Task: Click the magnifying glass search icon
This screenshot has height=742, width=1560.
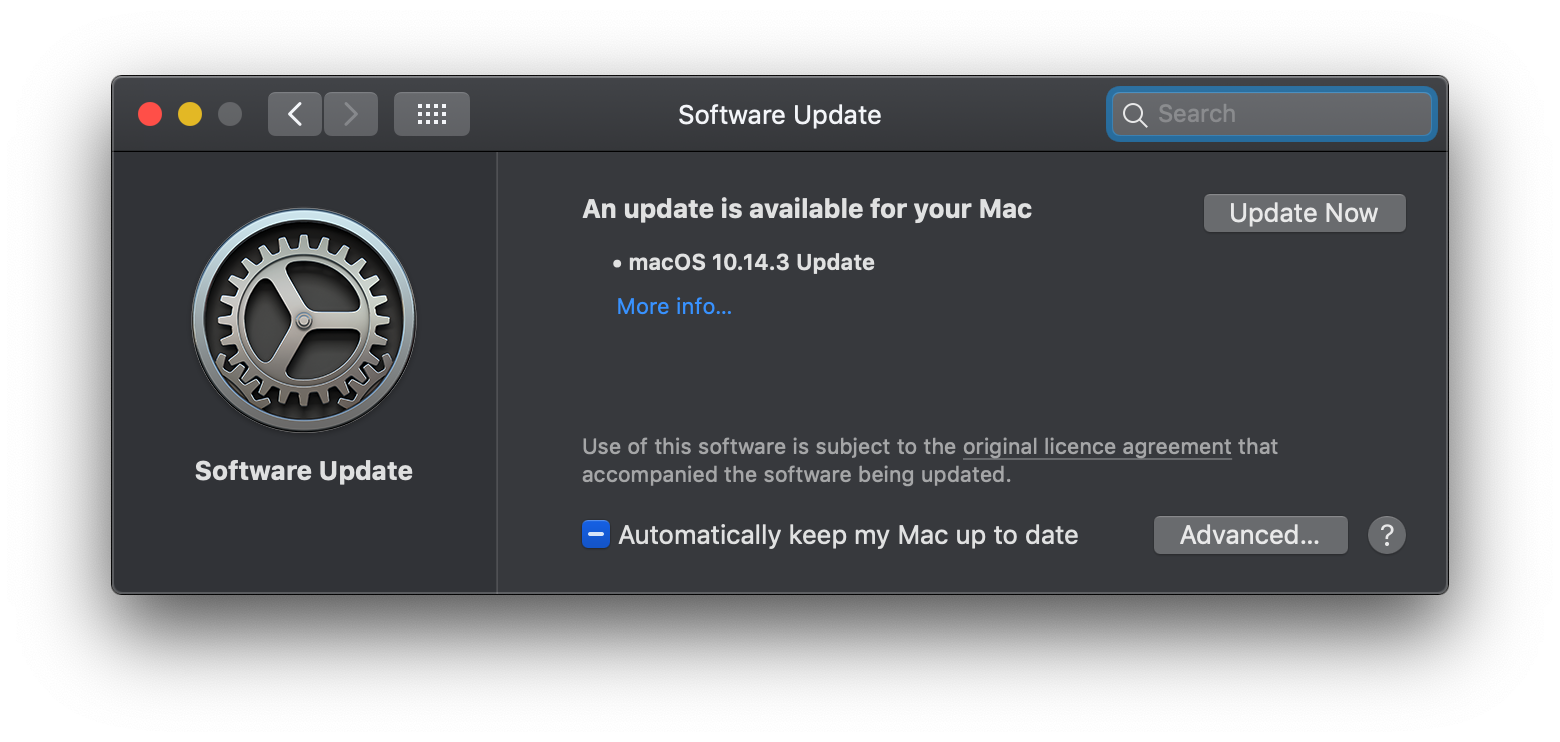Action: (x=1135, y=115)
